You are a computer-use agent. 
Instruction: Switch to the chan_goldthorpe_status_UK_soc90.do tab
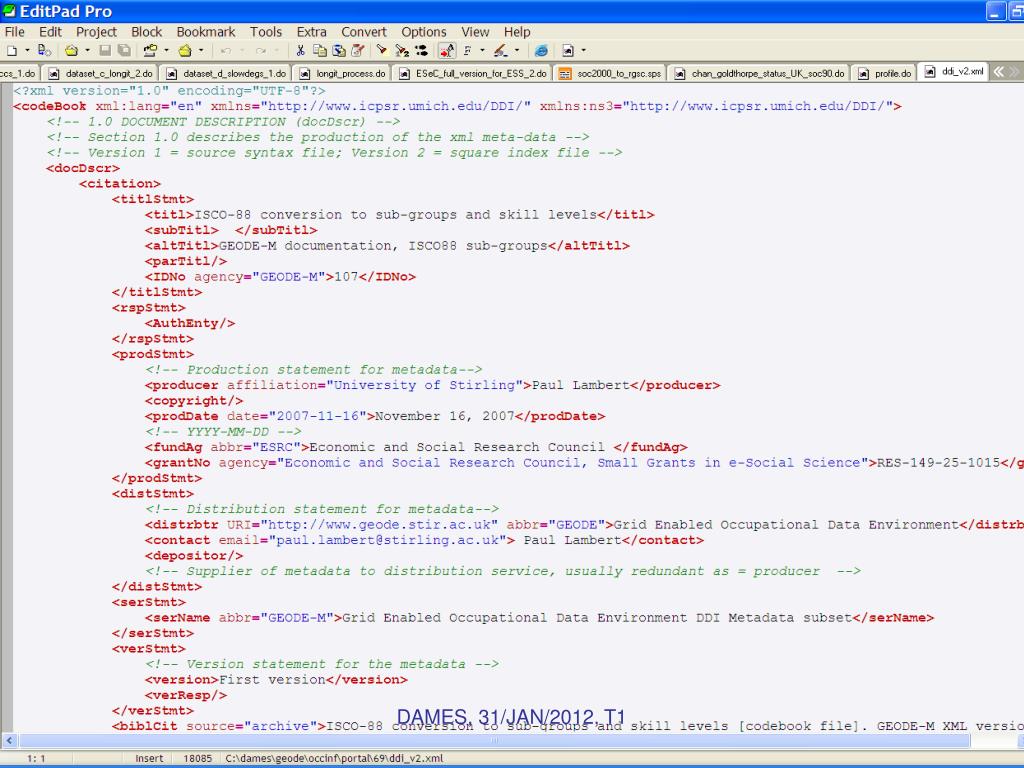click(x=760, y=73)
